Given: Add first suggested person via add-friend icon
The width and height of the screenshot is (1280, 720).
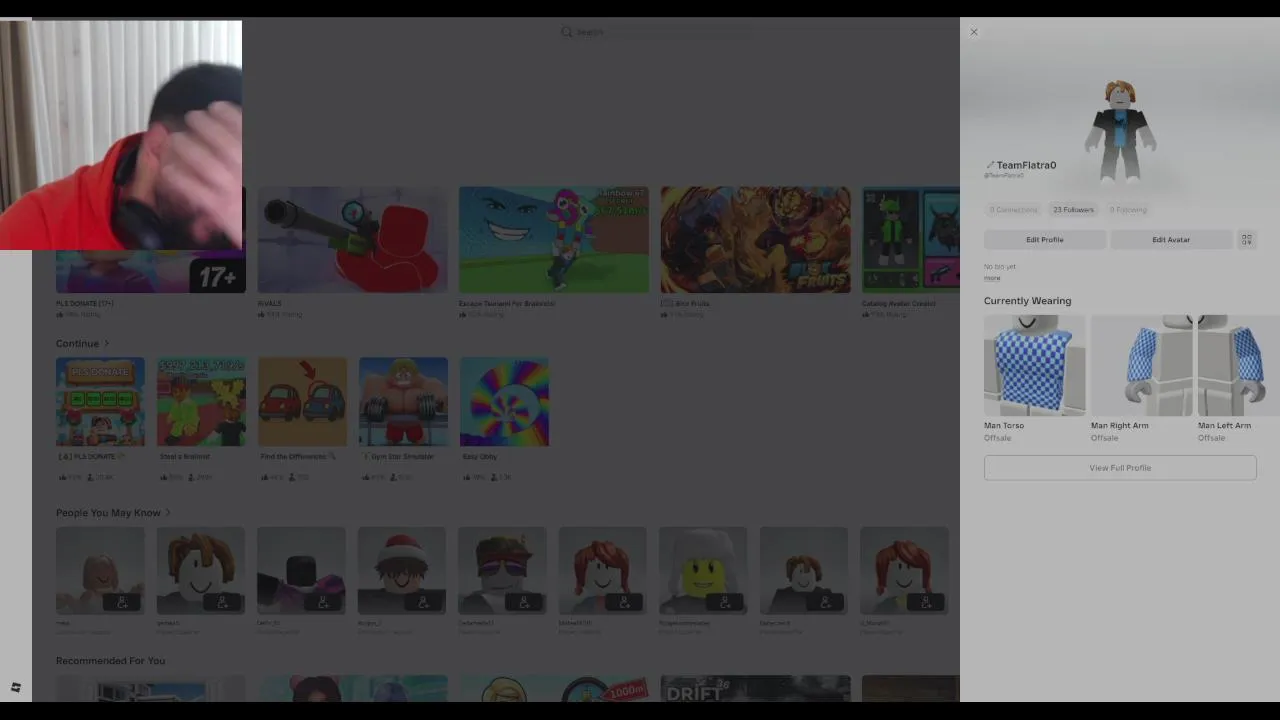Looking at the screenshot, I should click(x=122, y=602).
